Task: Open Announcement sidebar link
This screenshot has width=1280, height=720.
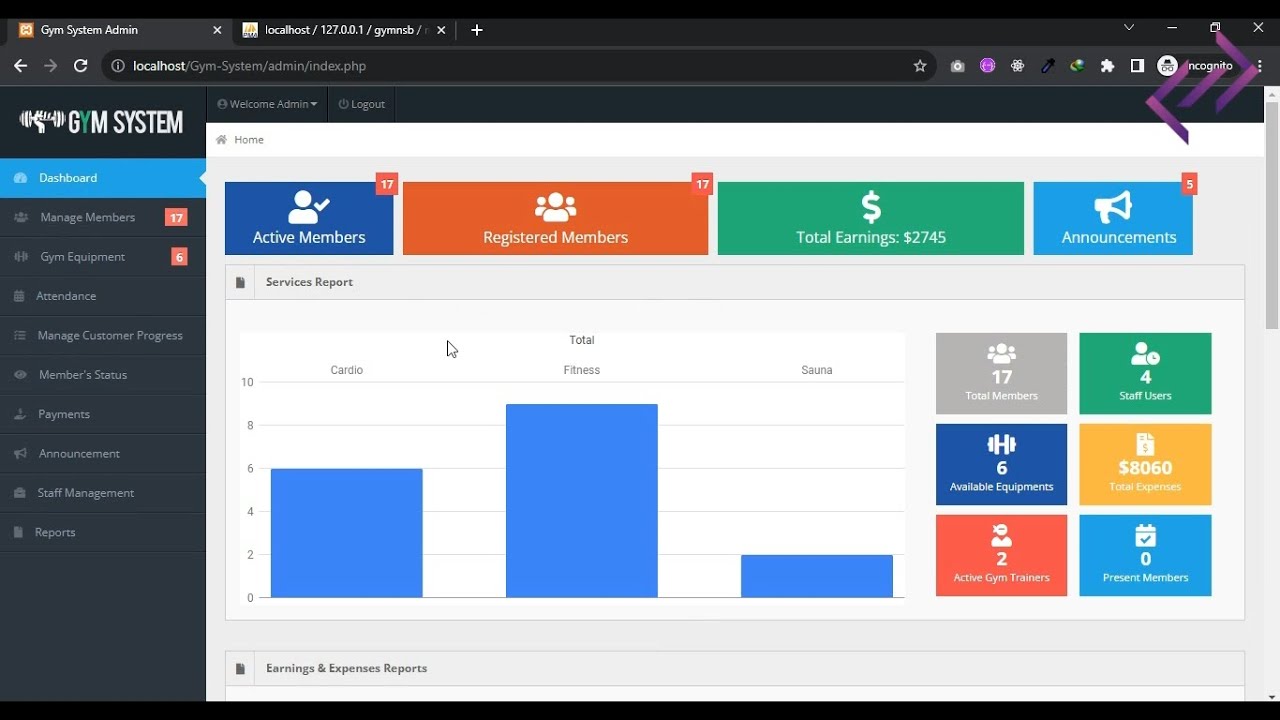Action: click(103, 453)
